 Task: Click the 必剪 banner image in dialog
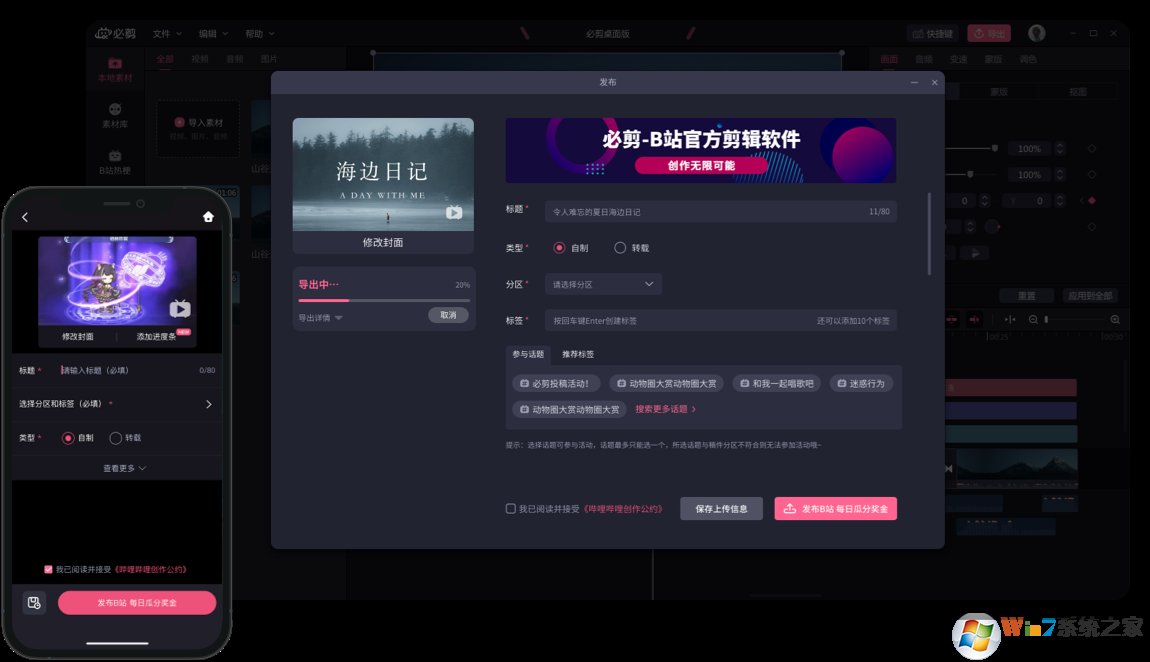[x=700, y=150]
